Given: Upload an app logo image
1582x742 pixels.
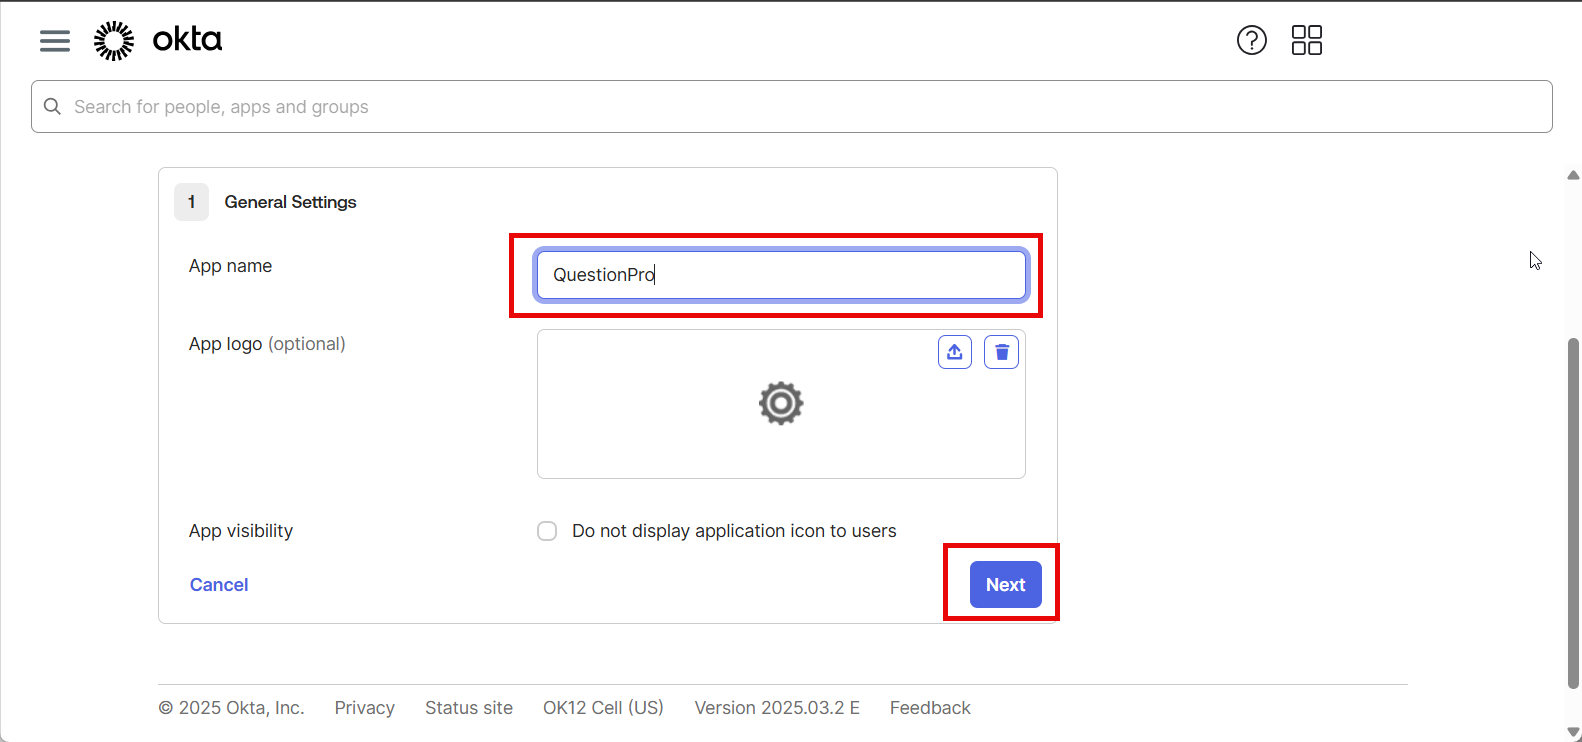Looking at the screenshot, I should pyautogui.click(x=955, y=352).
